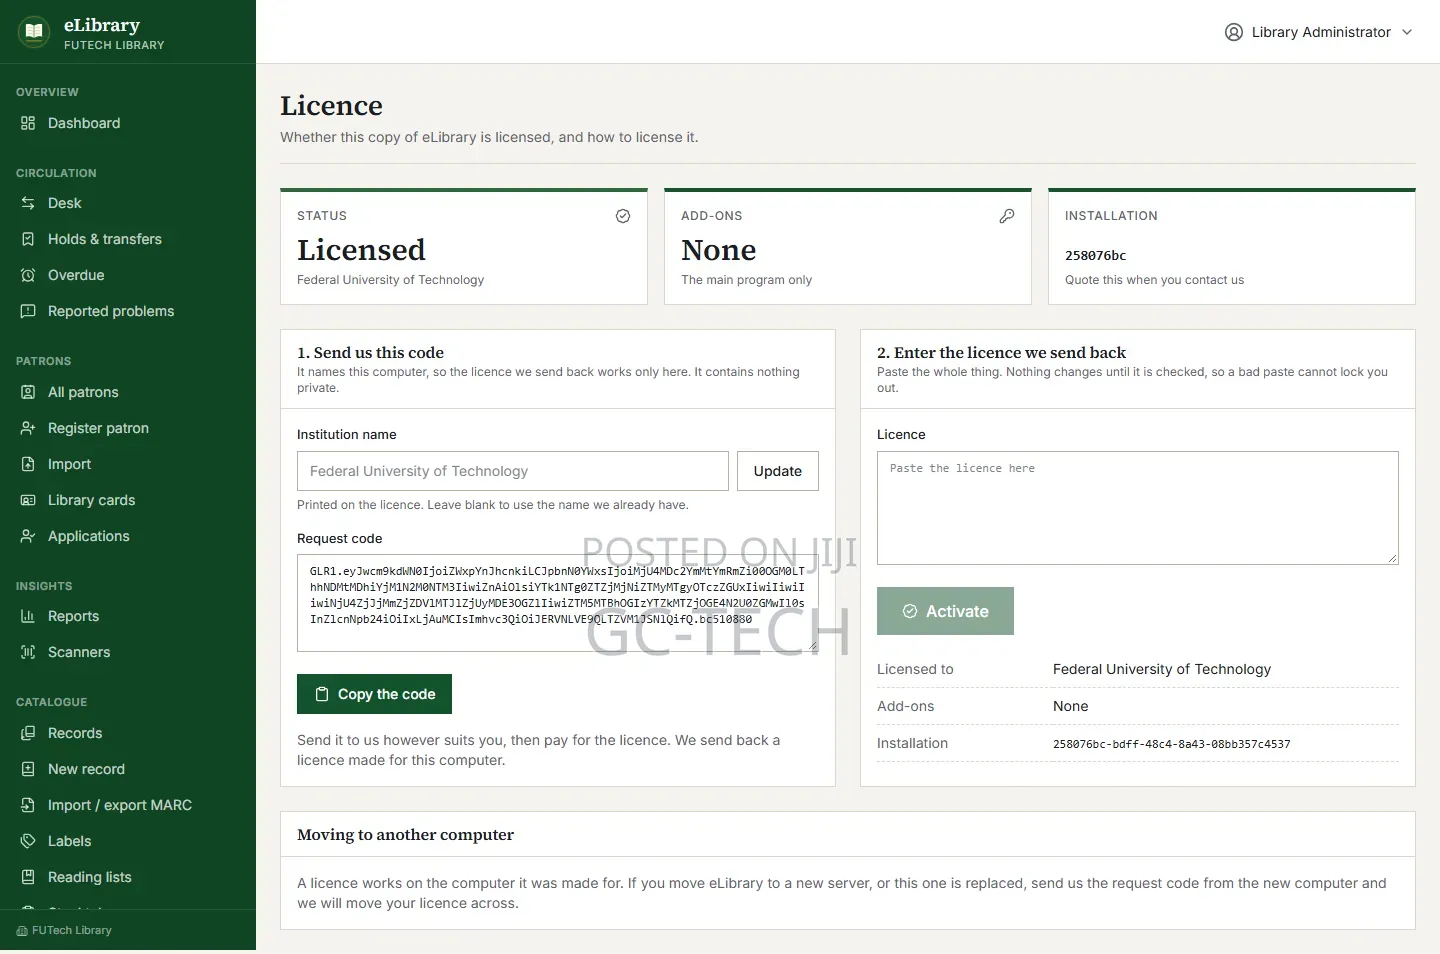The height and width of the screenshot is (954, 1440).
Task: Open the Library cards page
Action: (128, 500)
